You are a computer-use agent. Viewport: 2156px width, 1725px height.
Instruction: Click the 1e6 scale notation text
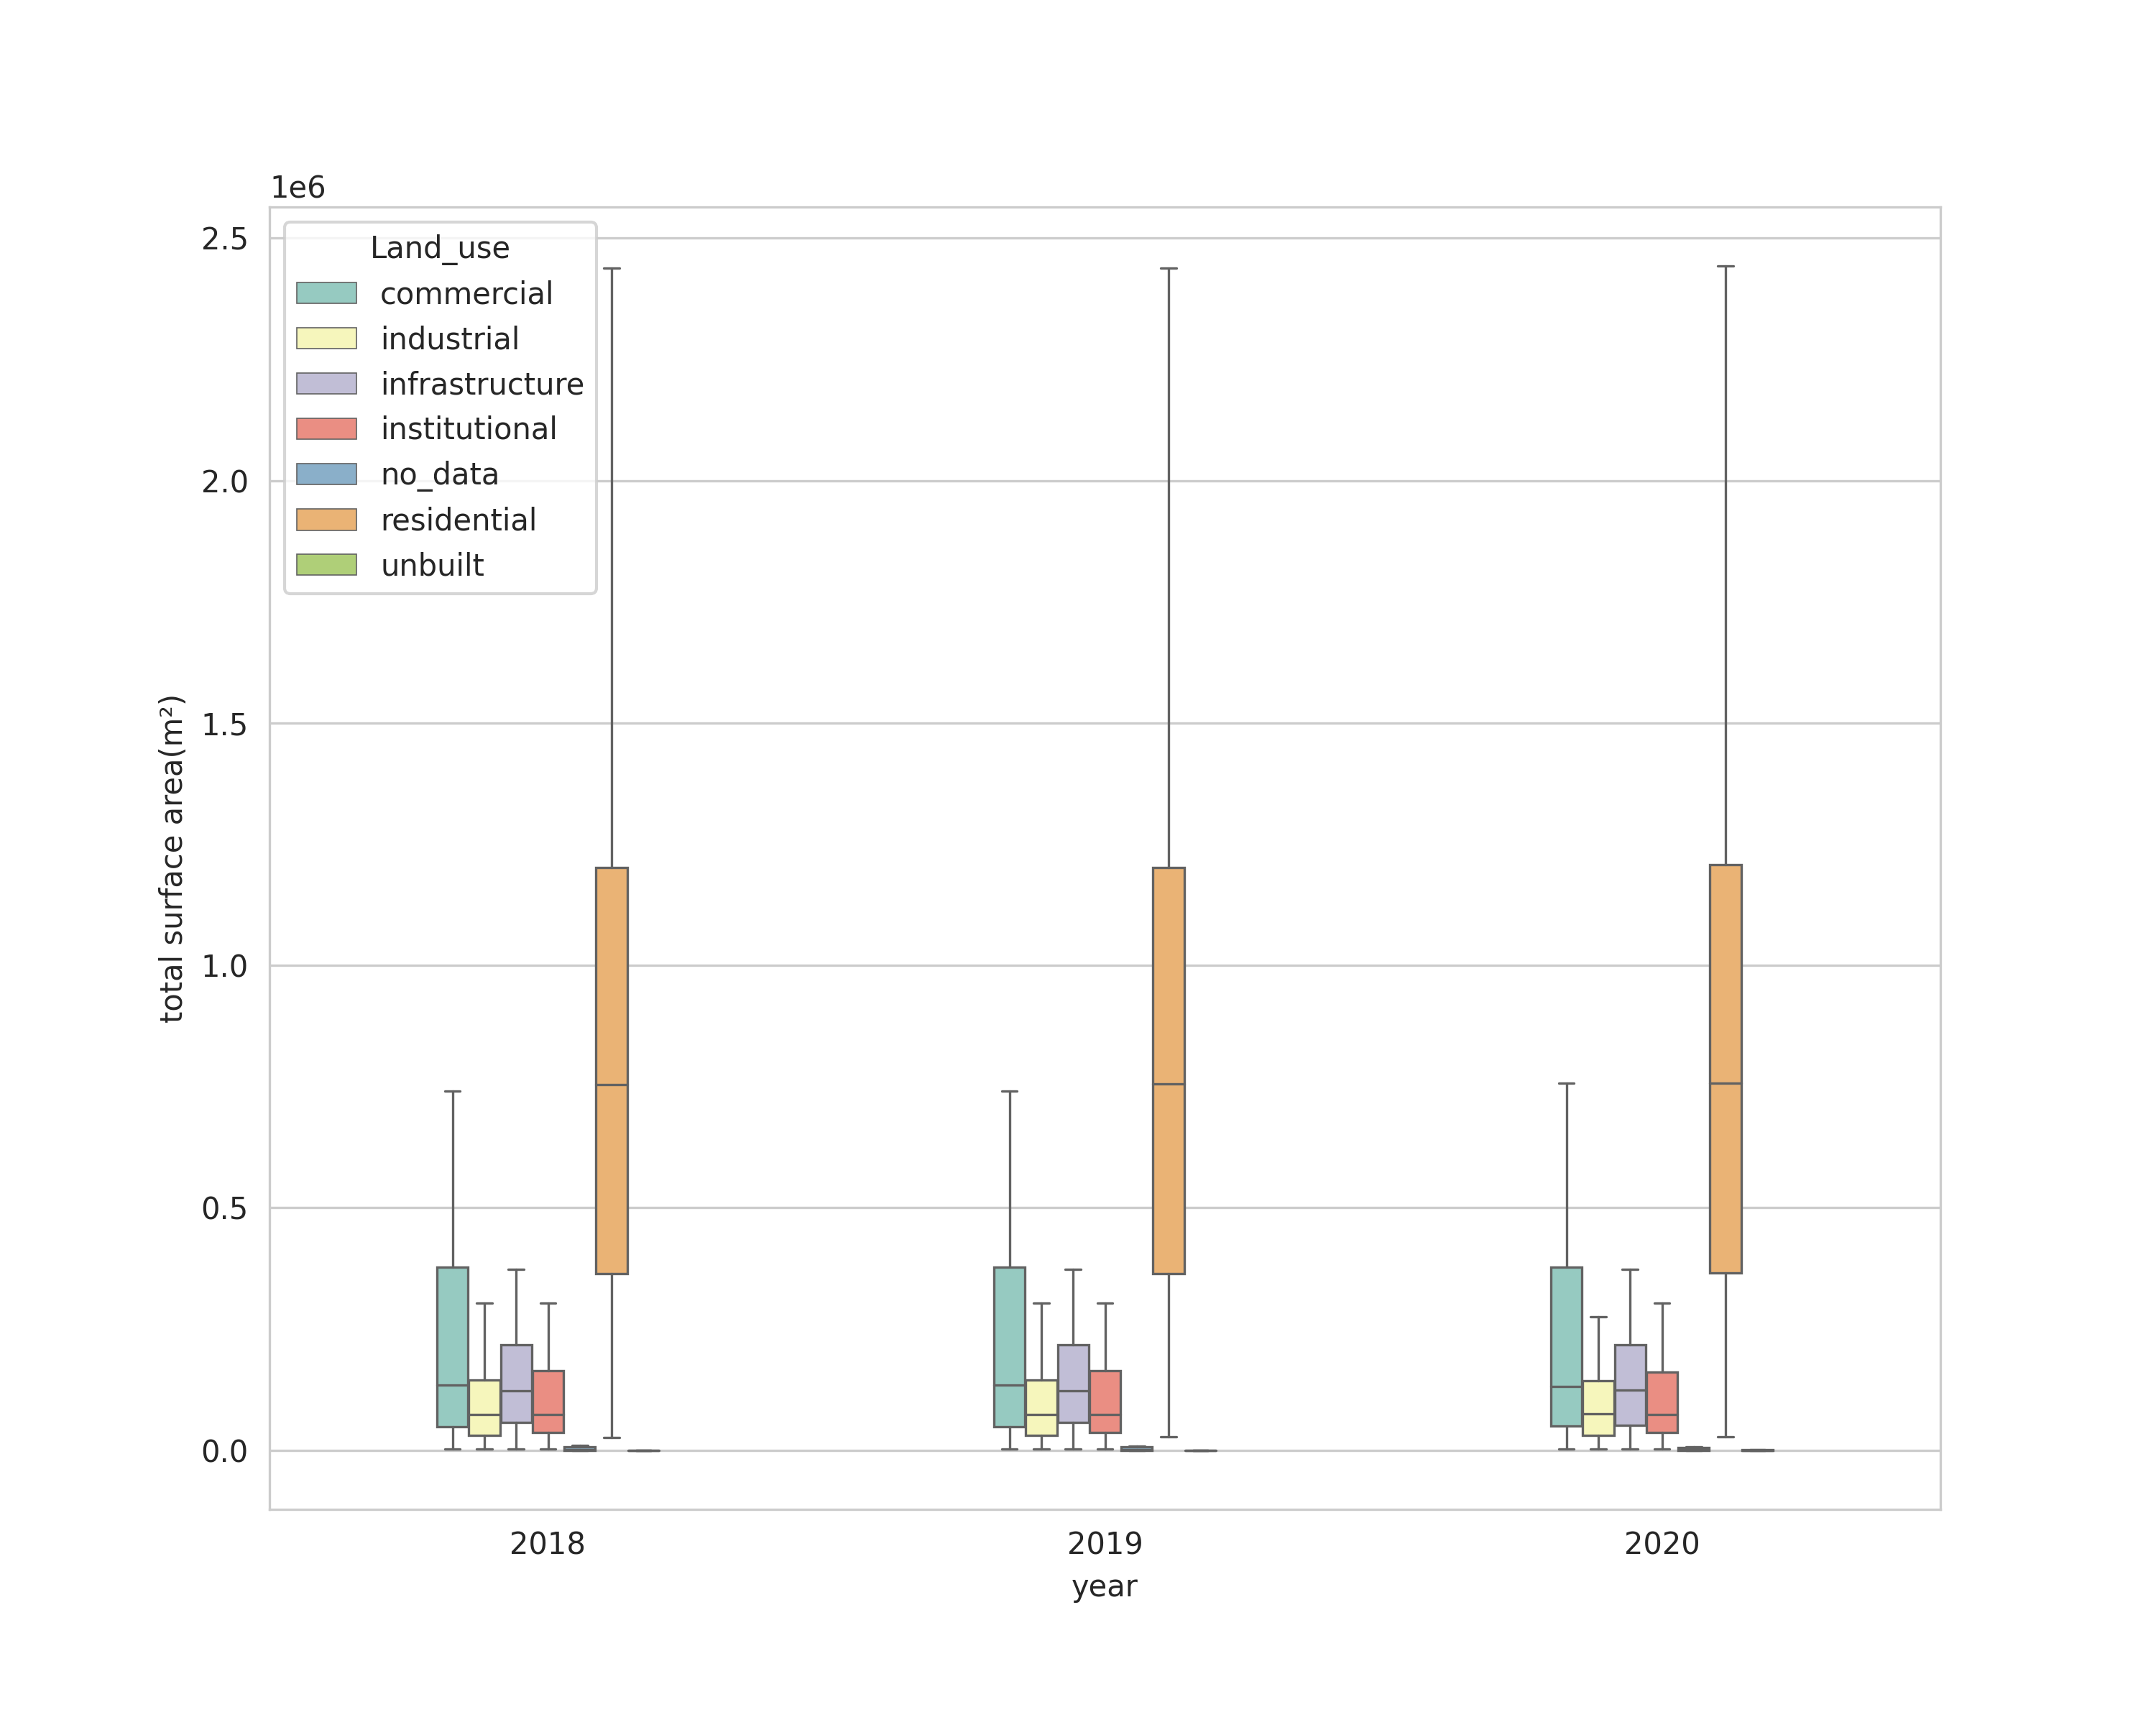pyautogui.click(x=298, y=188)
